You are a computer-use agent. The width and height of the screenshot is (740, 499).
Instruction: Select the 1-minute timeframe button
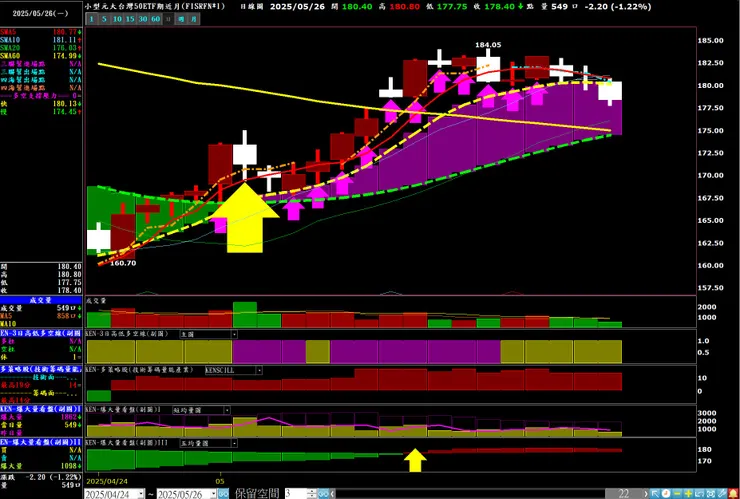(x=92, y=19)
